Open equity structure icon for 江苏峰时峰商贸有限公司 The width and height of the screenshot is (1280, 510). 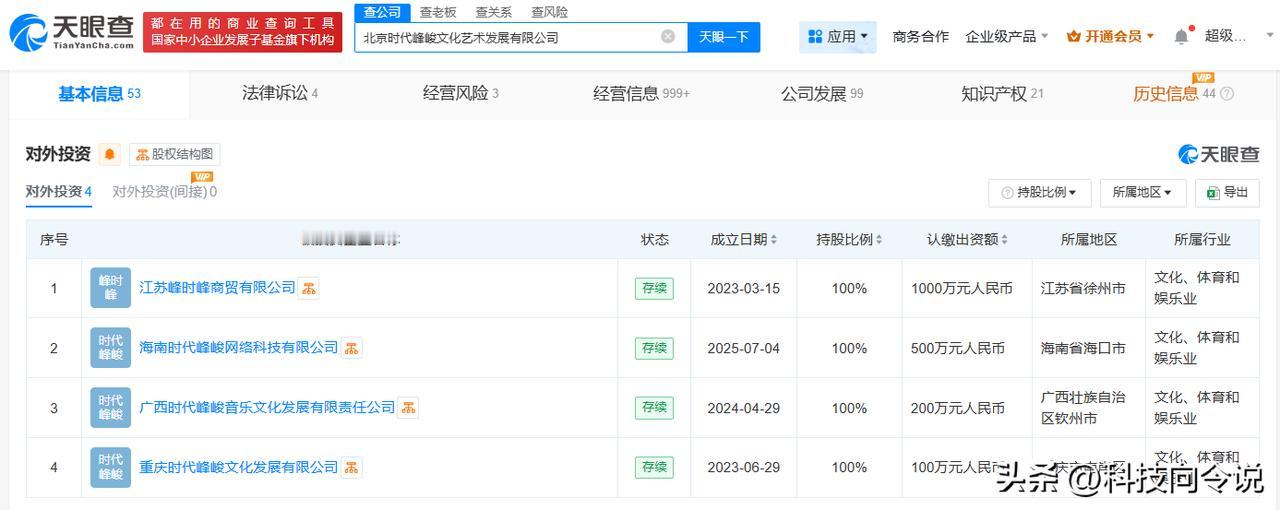309,288
